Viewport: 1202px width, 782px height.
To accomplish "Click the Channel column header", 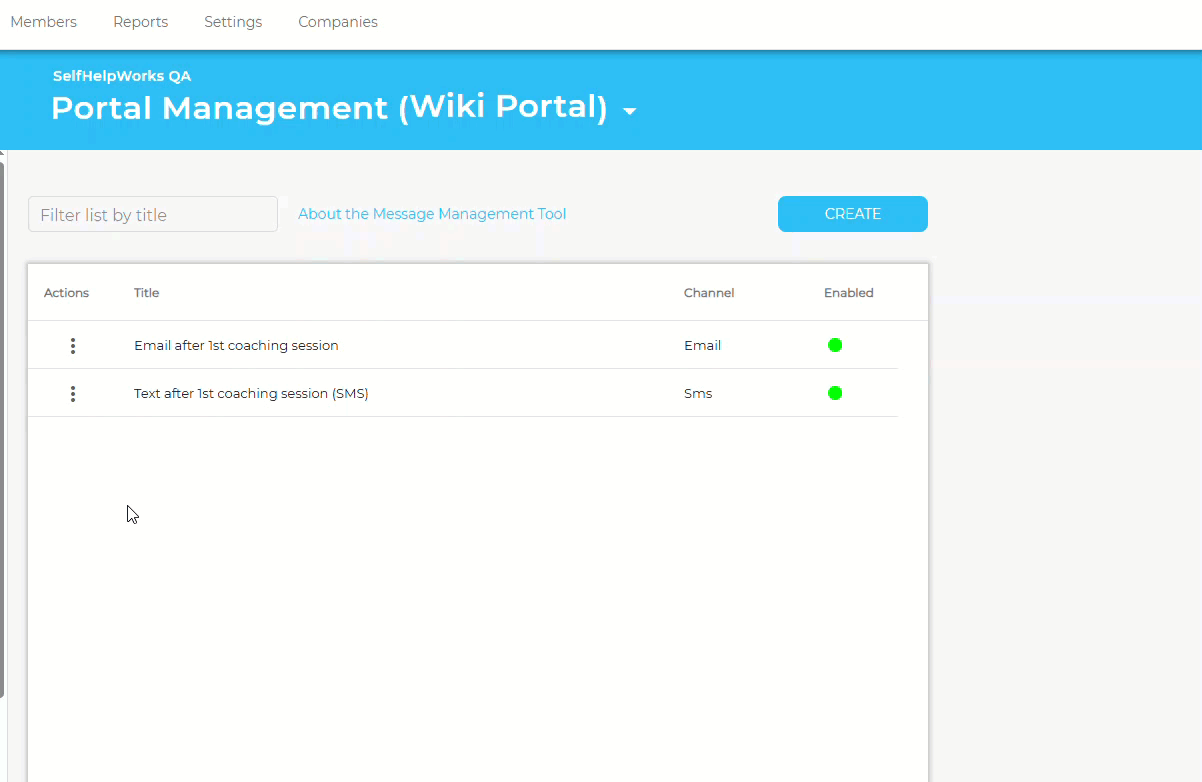I will (709, 293).
